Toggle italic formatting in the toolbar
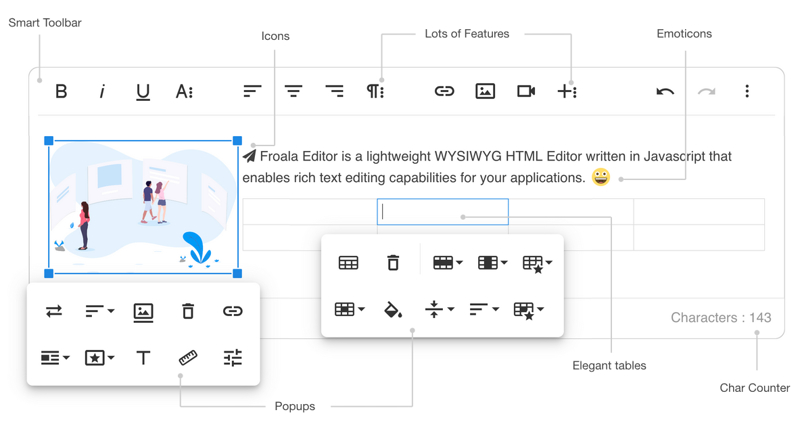The height and width of the screenshot is (423, 800). coord(102,91)
